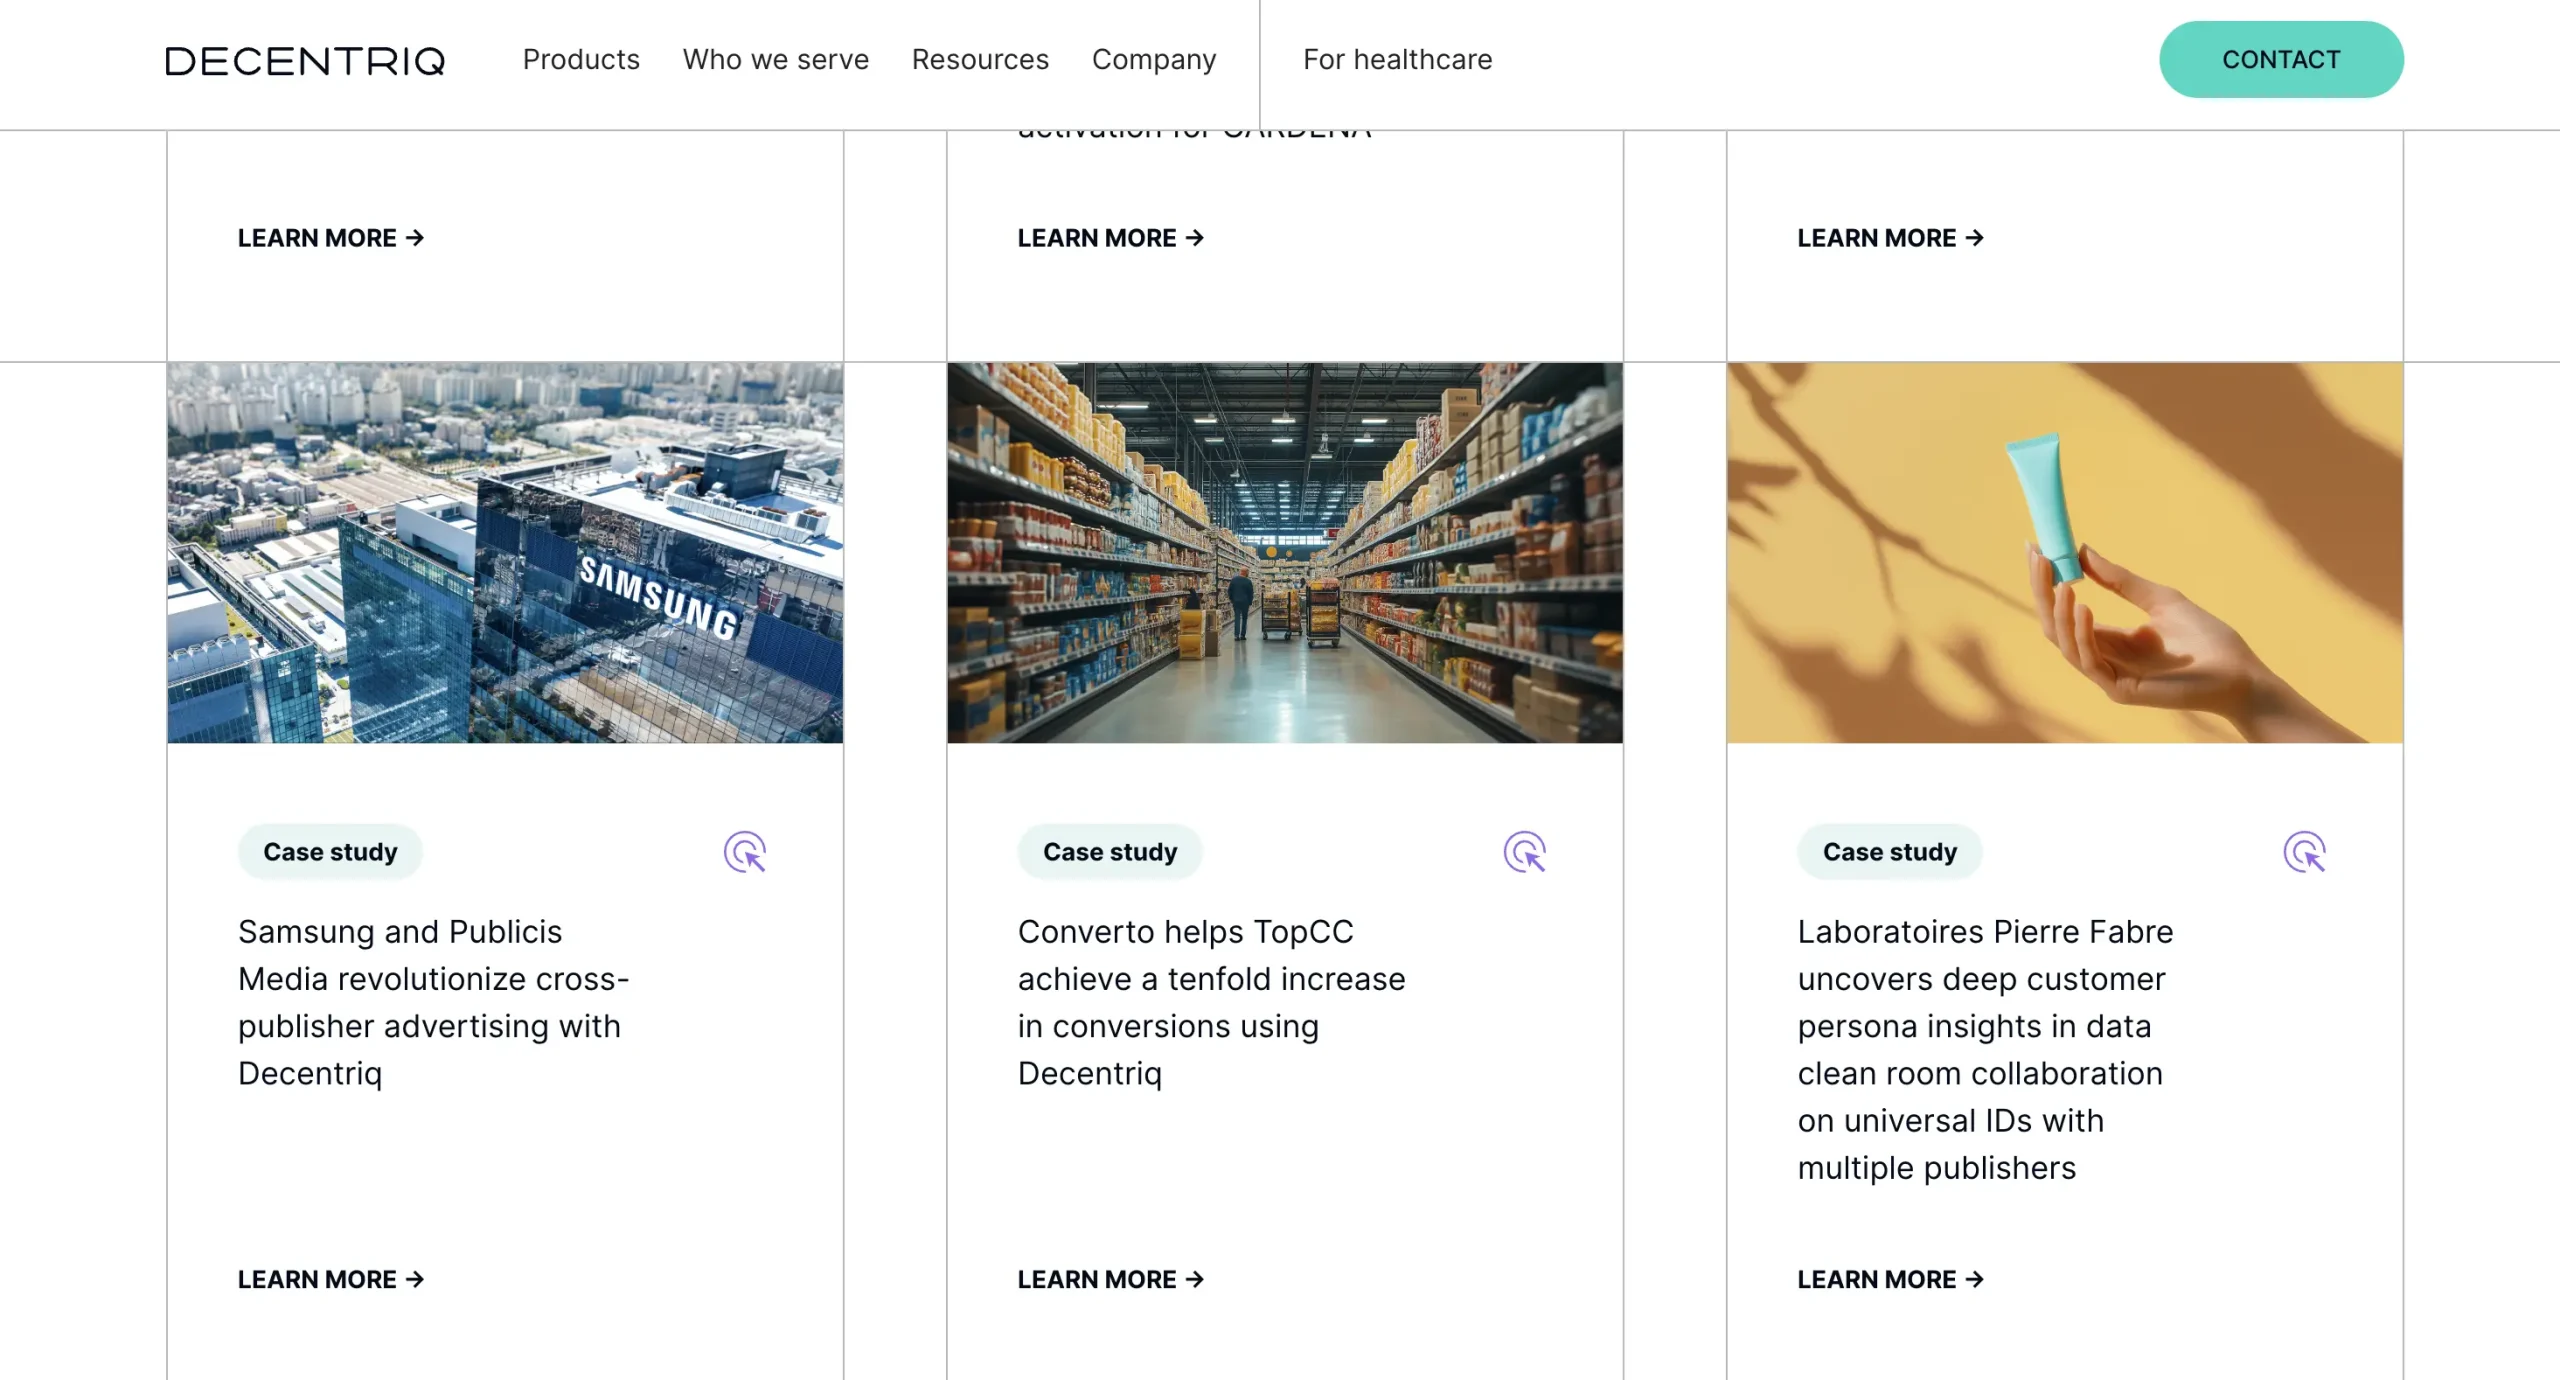This screenshot has width=2560, height=1380.
Task: Expand the Resources navigation menu
Action: [980, 60]
